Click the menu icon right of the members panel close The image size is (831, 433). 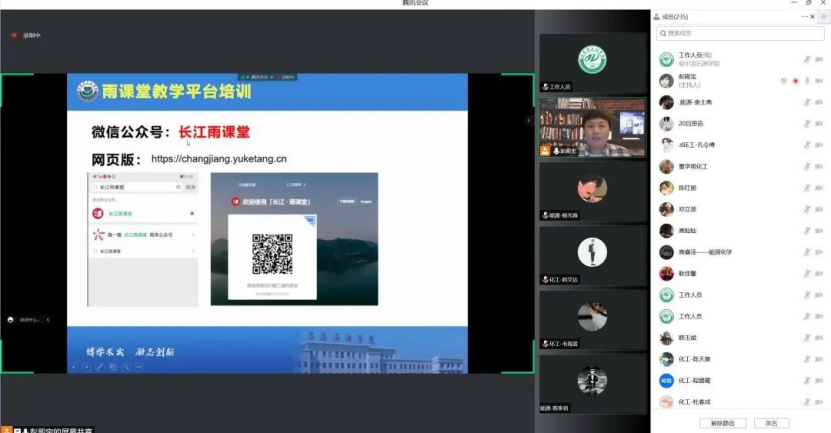[x=824, y=17]
